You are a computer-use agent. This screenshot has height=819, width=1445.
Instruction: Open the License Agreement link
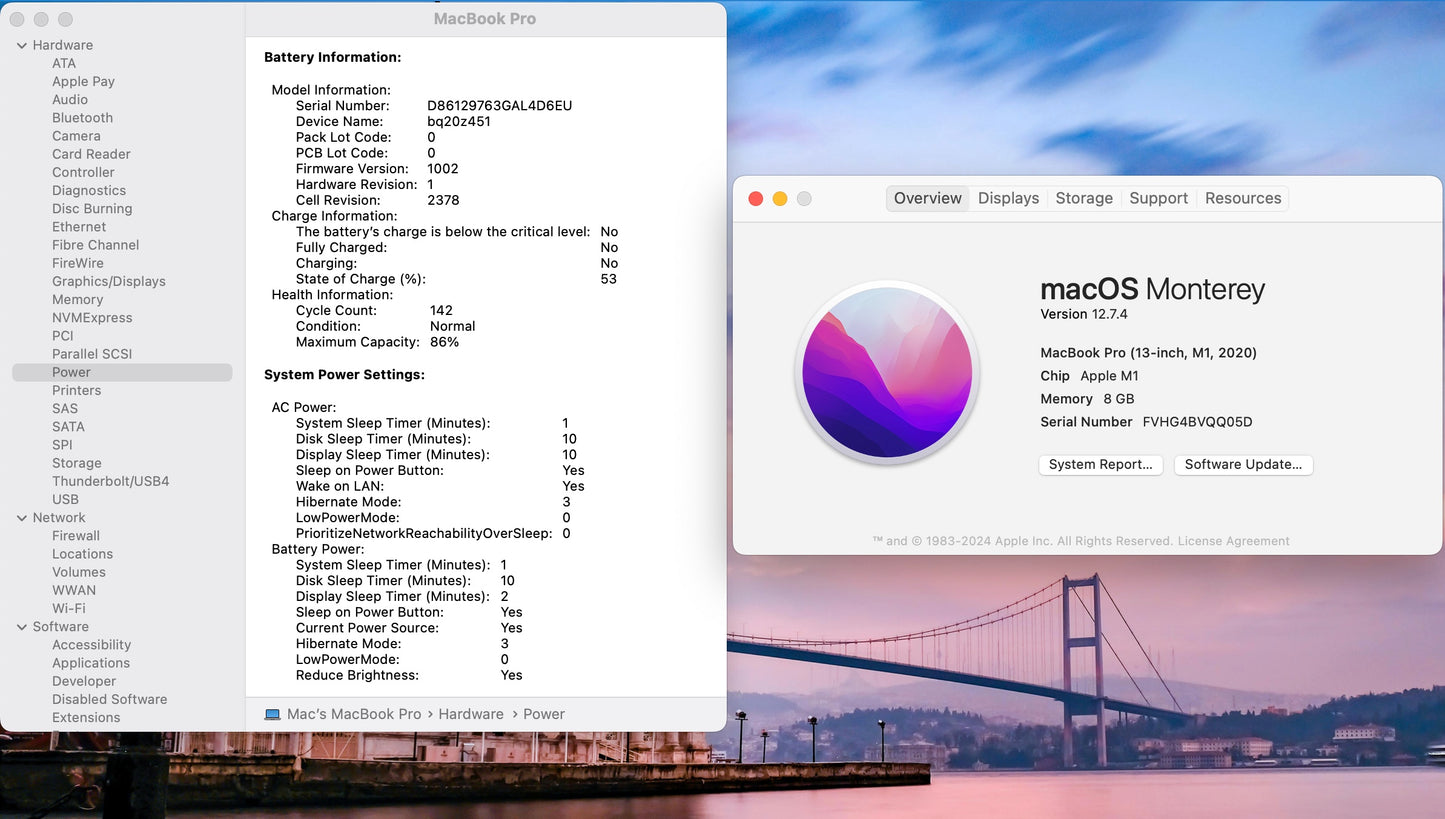tap(1233, 541)
